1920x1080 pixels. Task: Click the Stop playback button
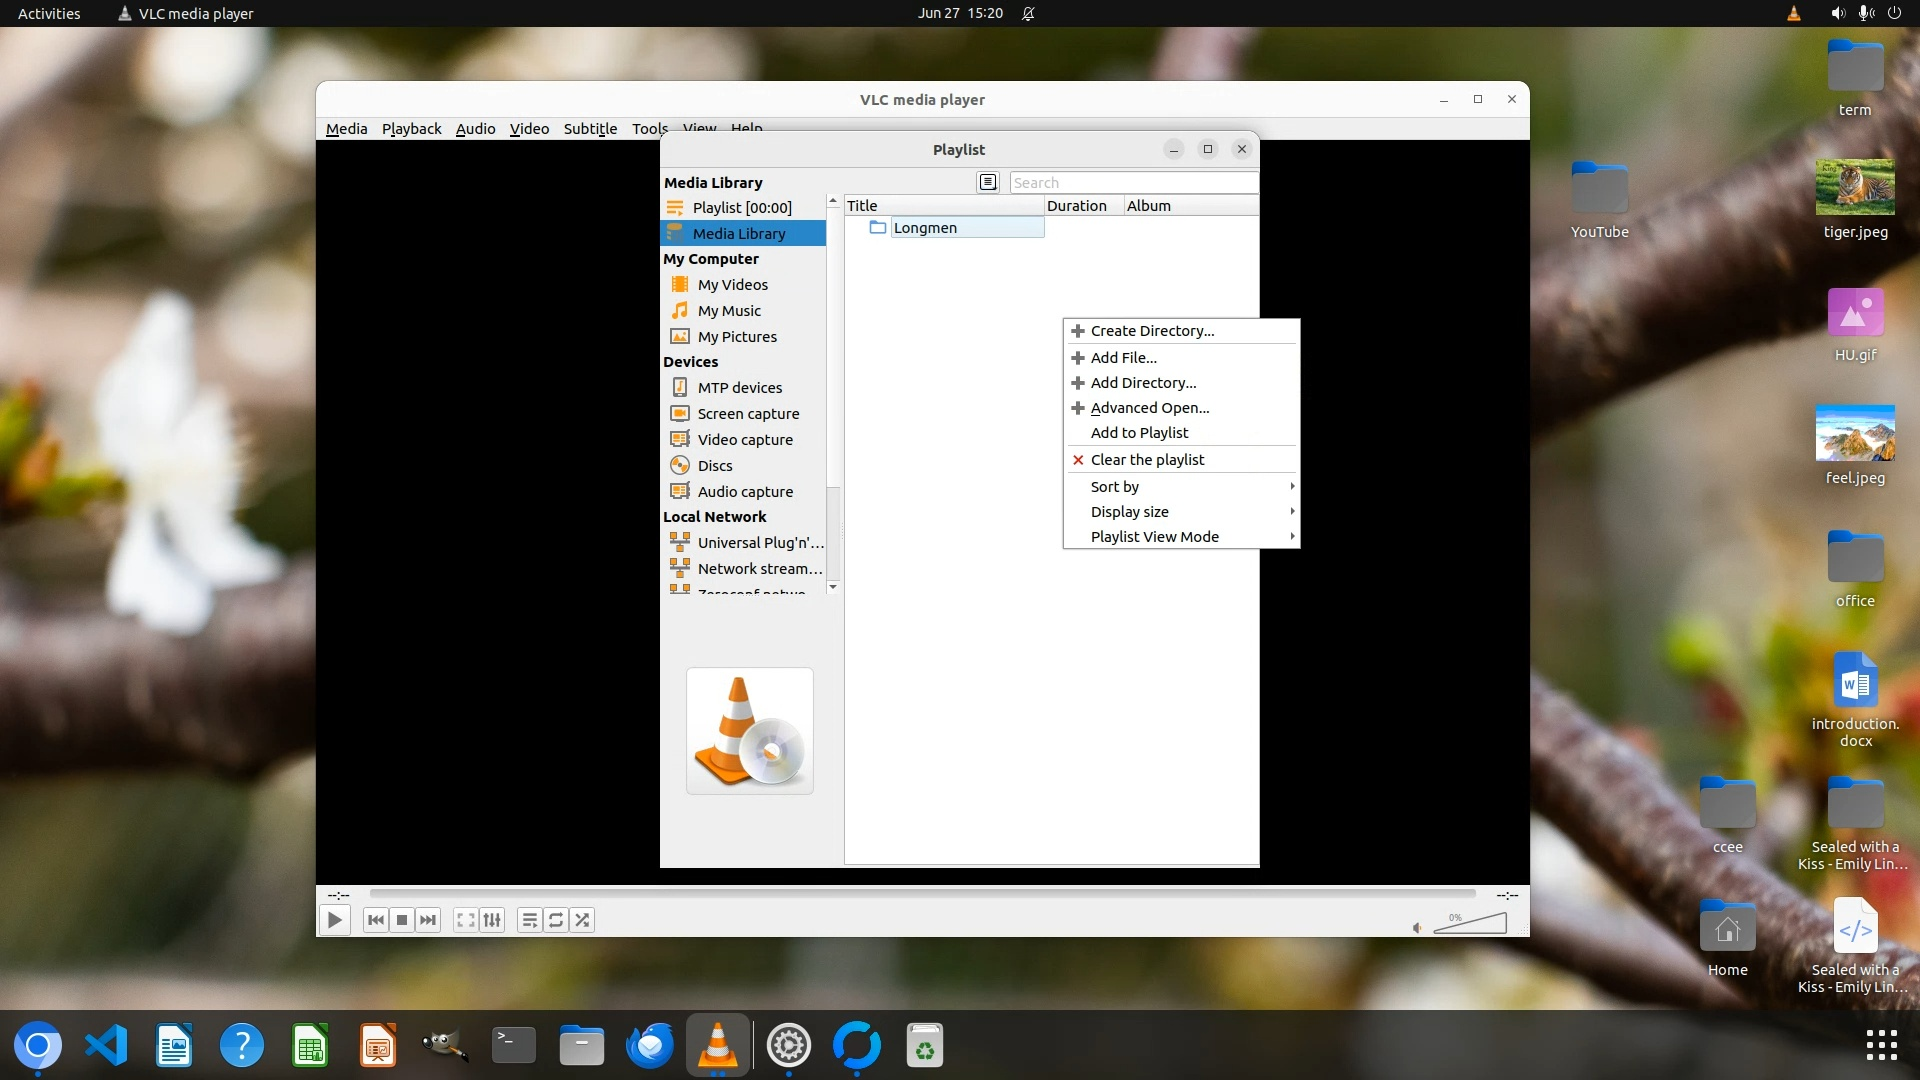tap(402, 920)
